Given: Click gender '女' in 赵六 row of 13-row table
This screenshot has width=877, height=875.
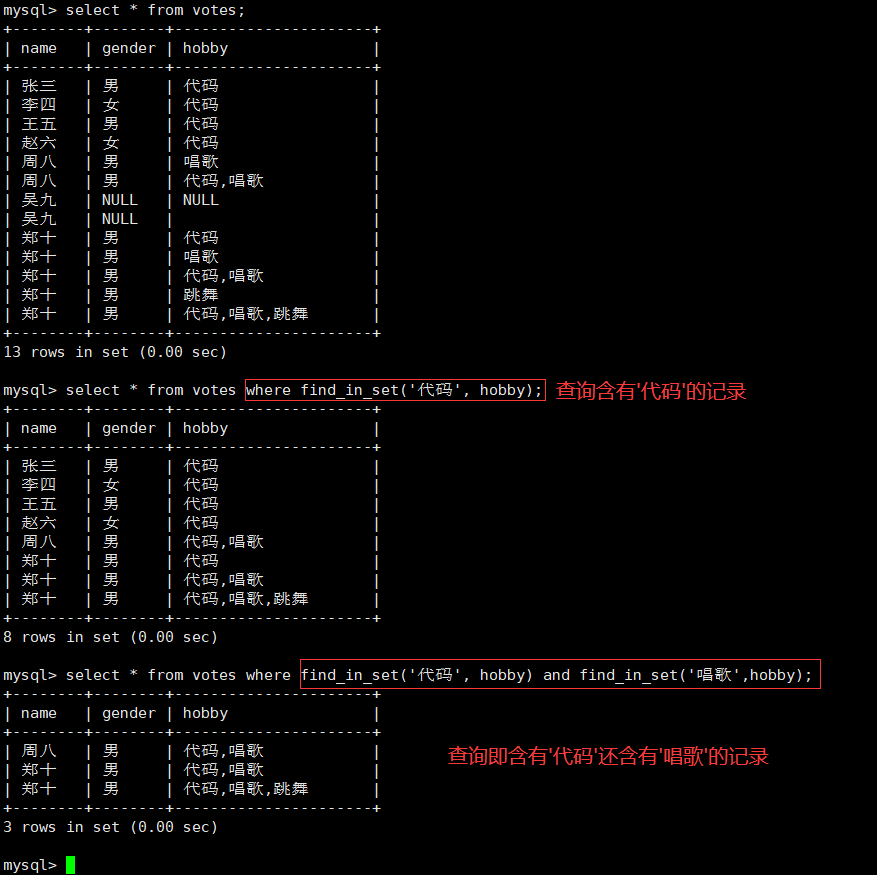Looking at the screenshot, I should coord(111,143).
